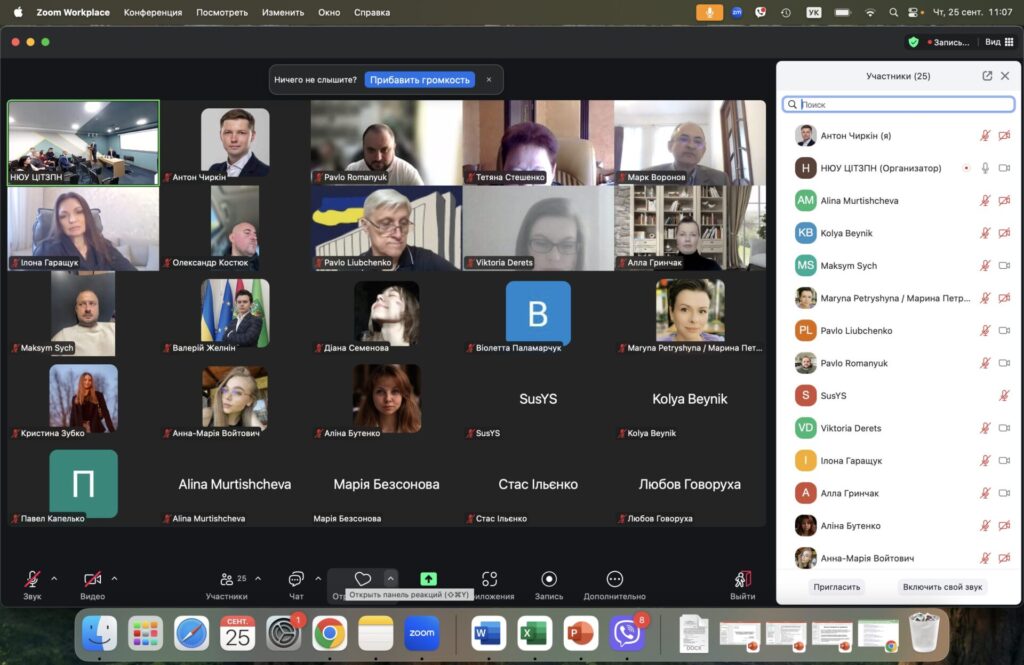Click orange microphone indicator in menu bar

(709, 12)
